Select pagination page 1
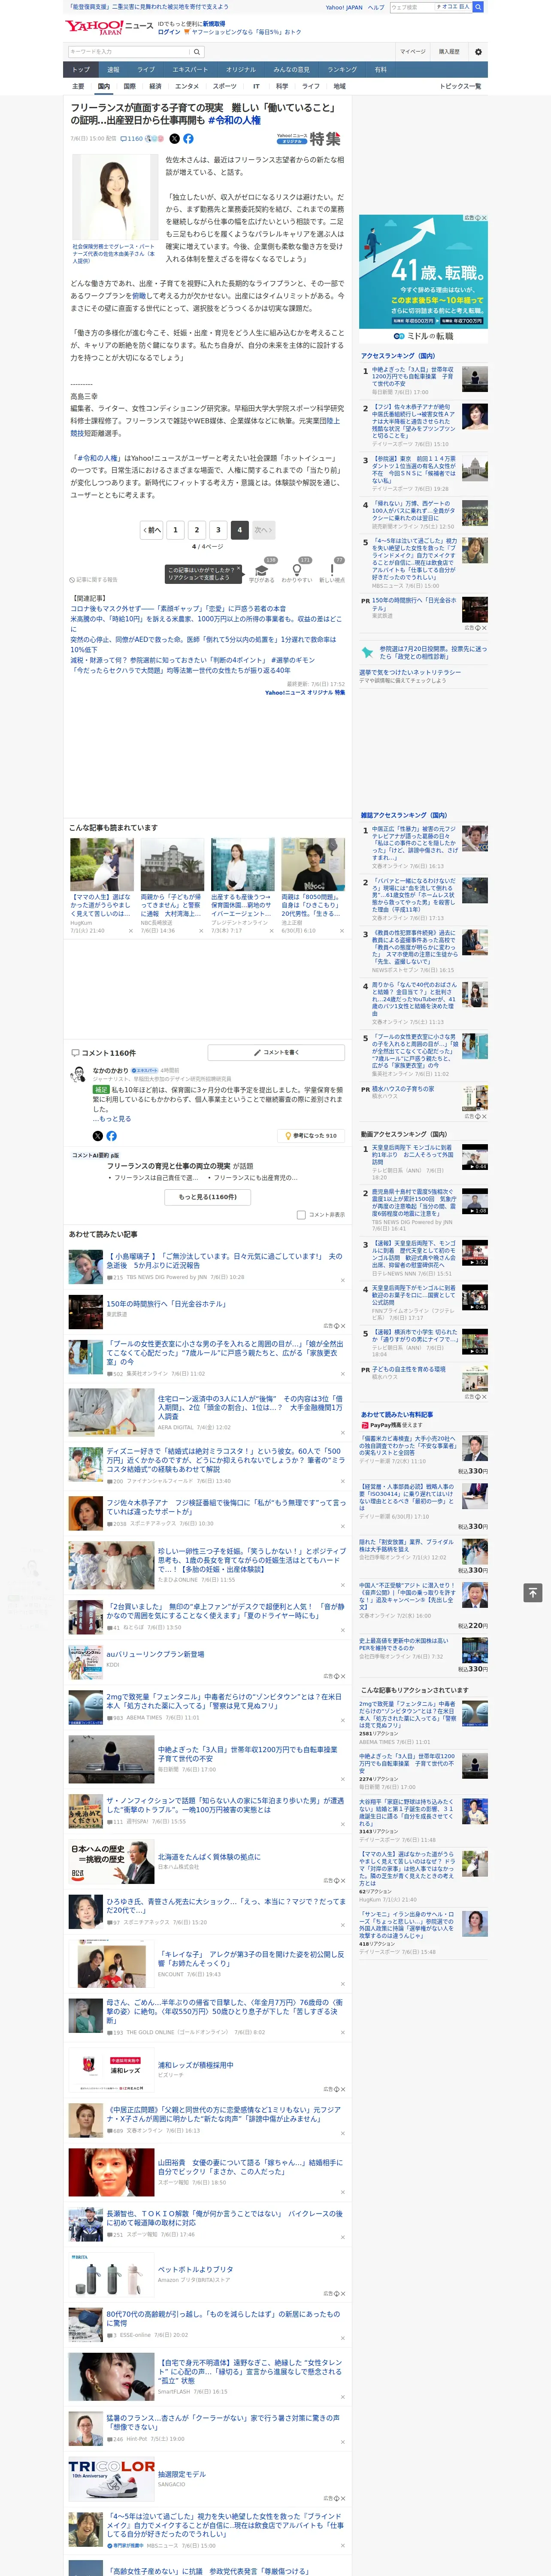Screen dimensions: 551x2576 [175, 530]
